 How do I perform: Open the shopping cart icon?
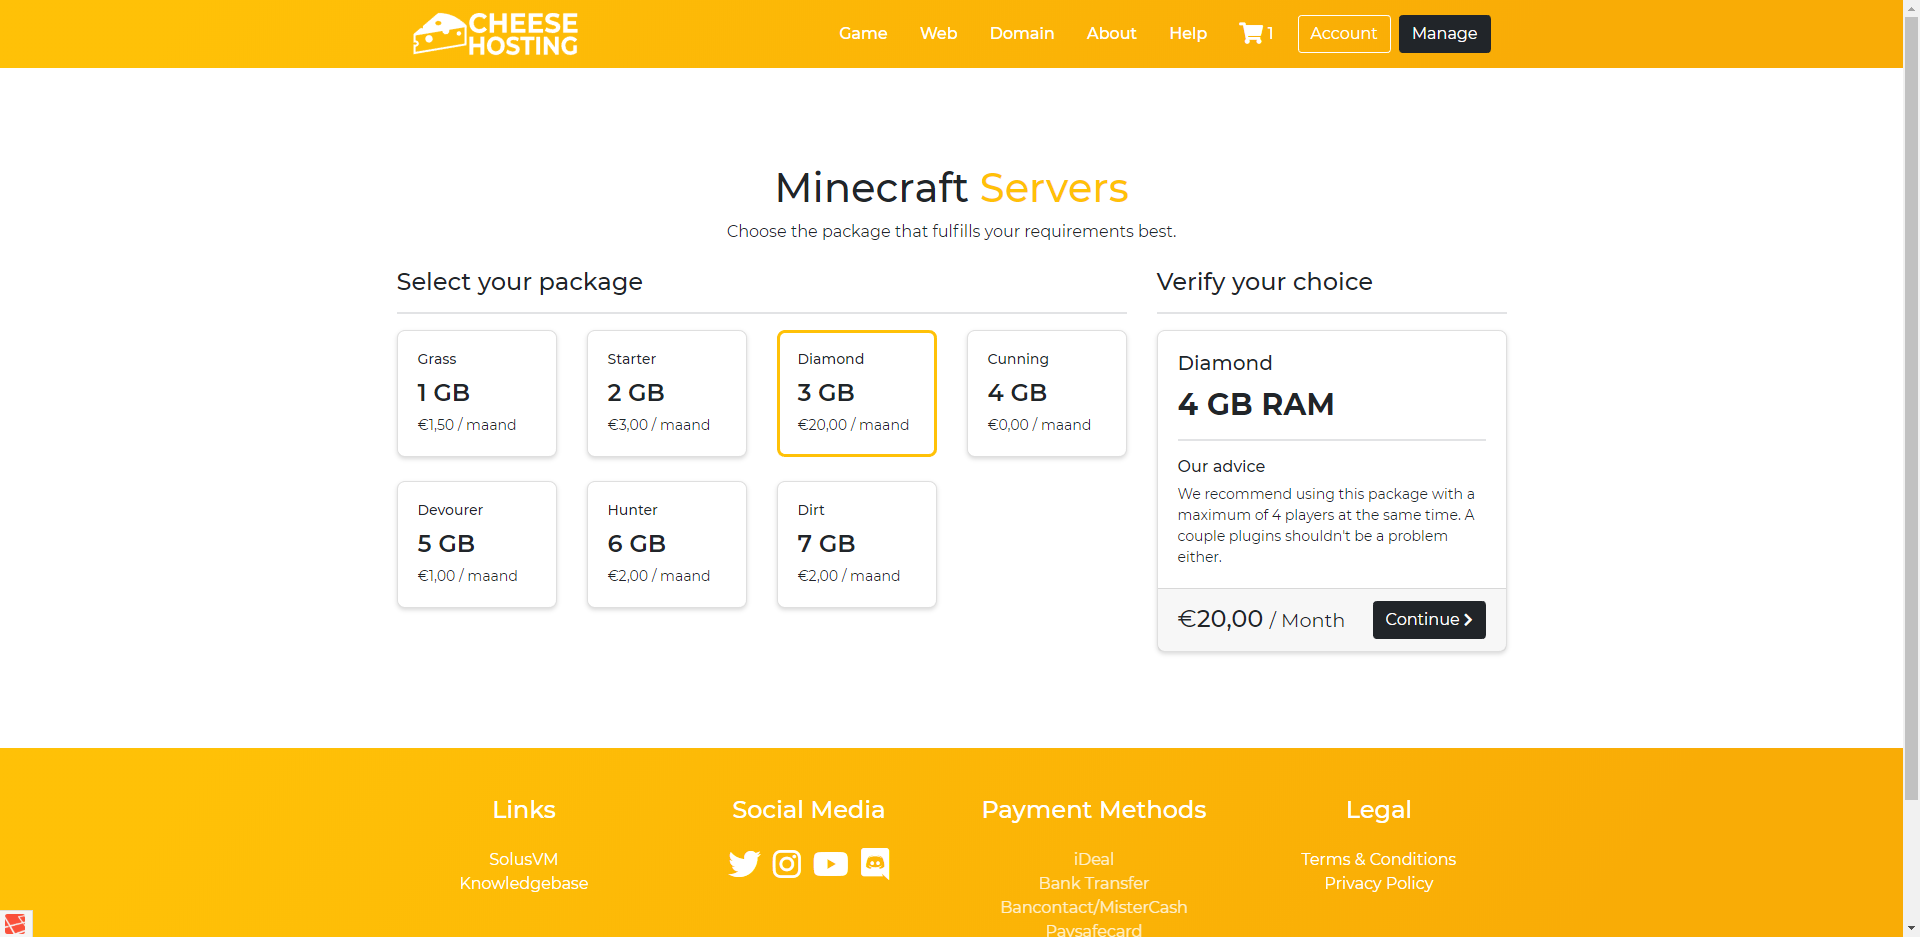pyautogui.click(x=1252, y=33)
